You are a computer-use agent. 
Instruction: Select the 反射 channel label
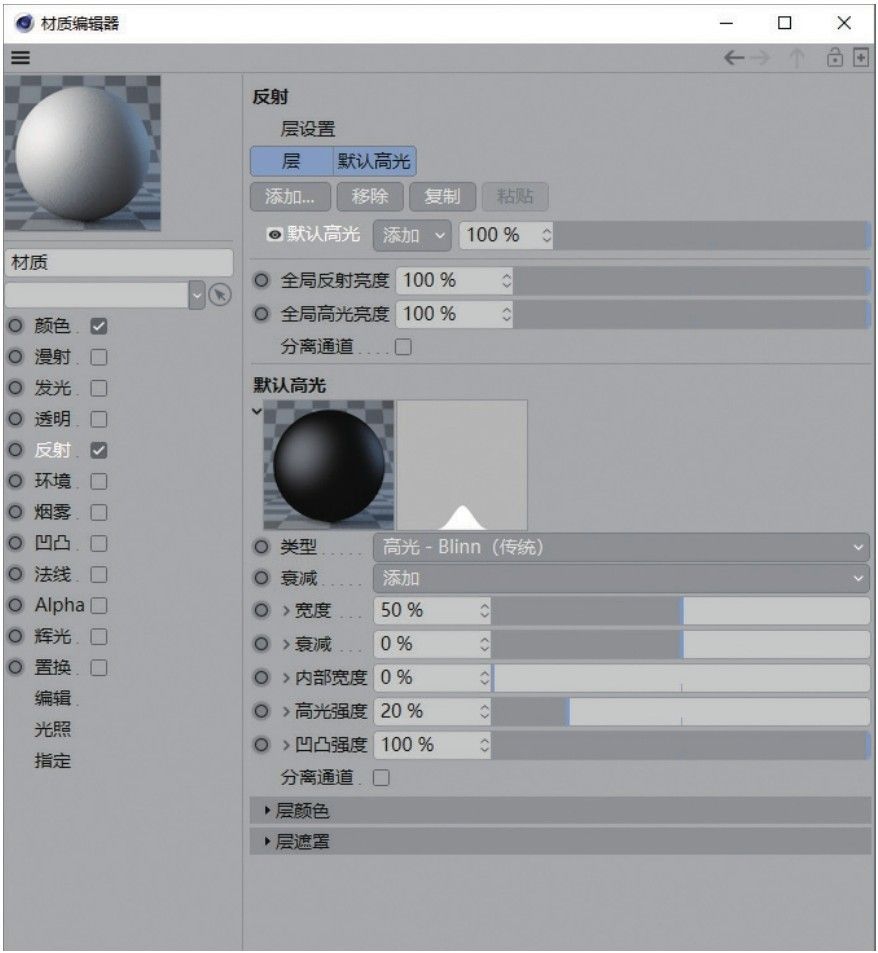tap(53, 450)
